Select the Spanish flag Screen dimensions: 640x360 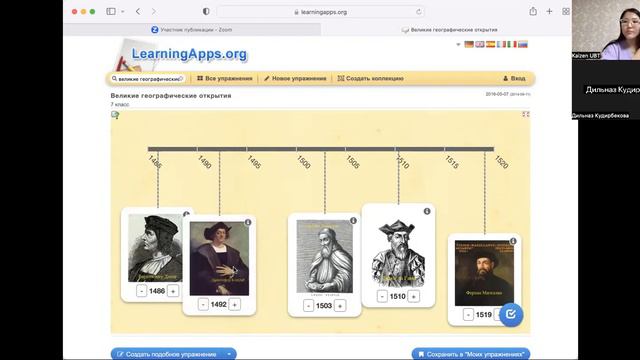coord(490,44)
